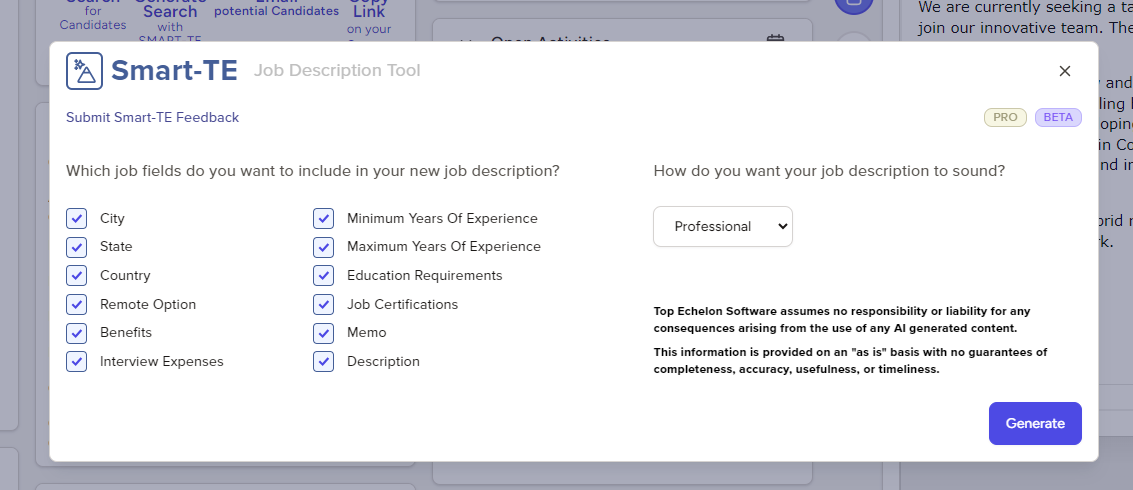Screen dimensions: 1133x490
Task: Uncheck Remote Option checkbox
Action: (77, 304)
